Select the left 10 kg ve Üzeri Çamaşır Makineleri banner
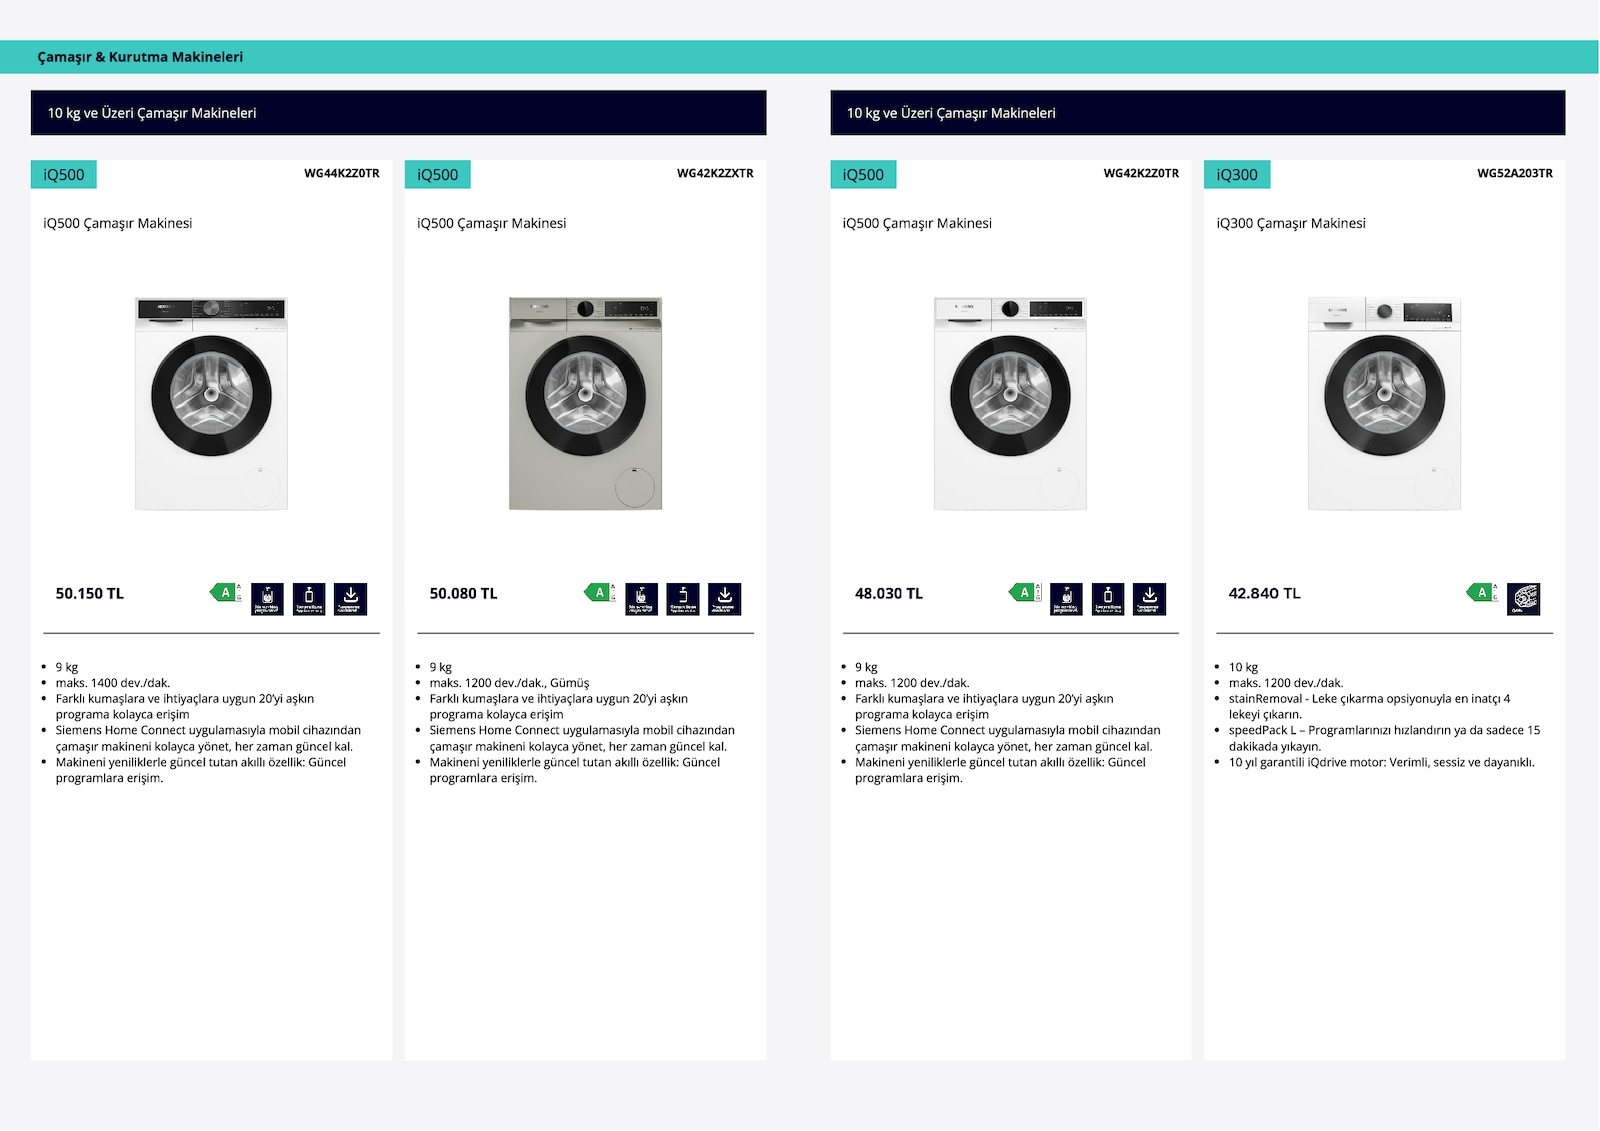This screenshot has width=1600, height=1131. coord(399,113)
